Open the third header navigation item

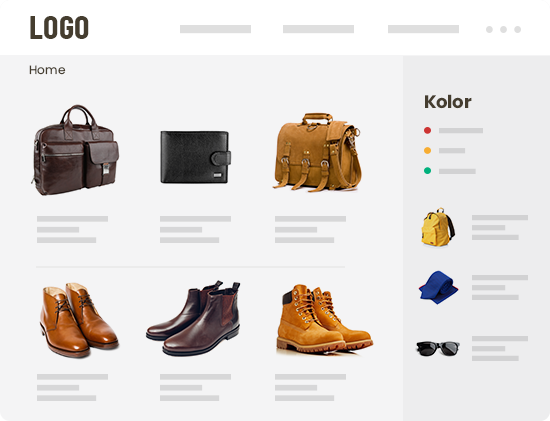(x=423, y=29)
